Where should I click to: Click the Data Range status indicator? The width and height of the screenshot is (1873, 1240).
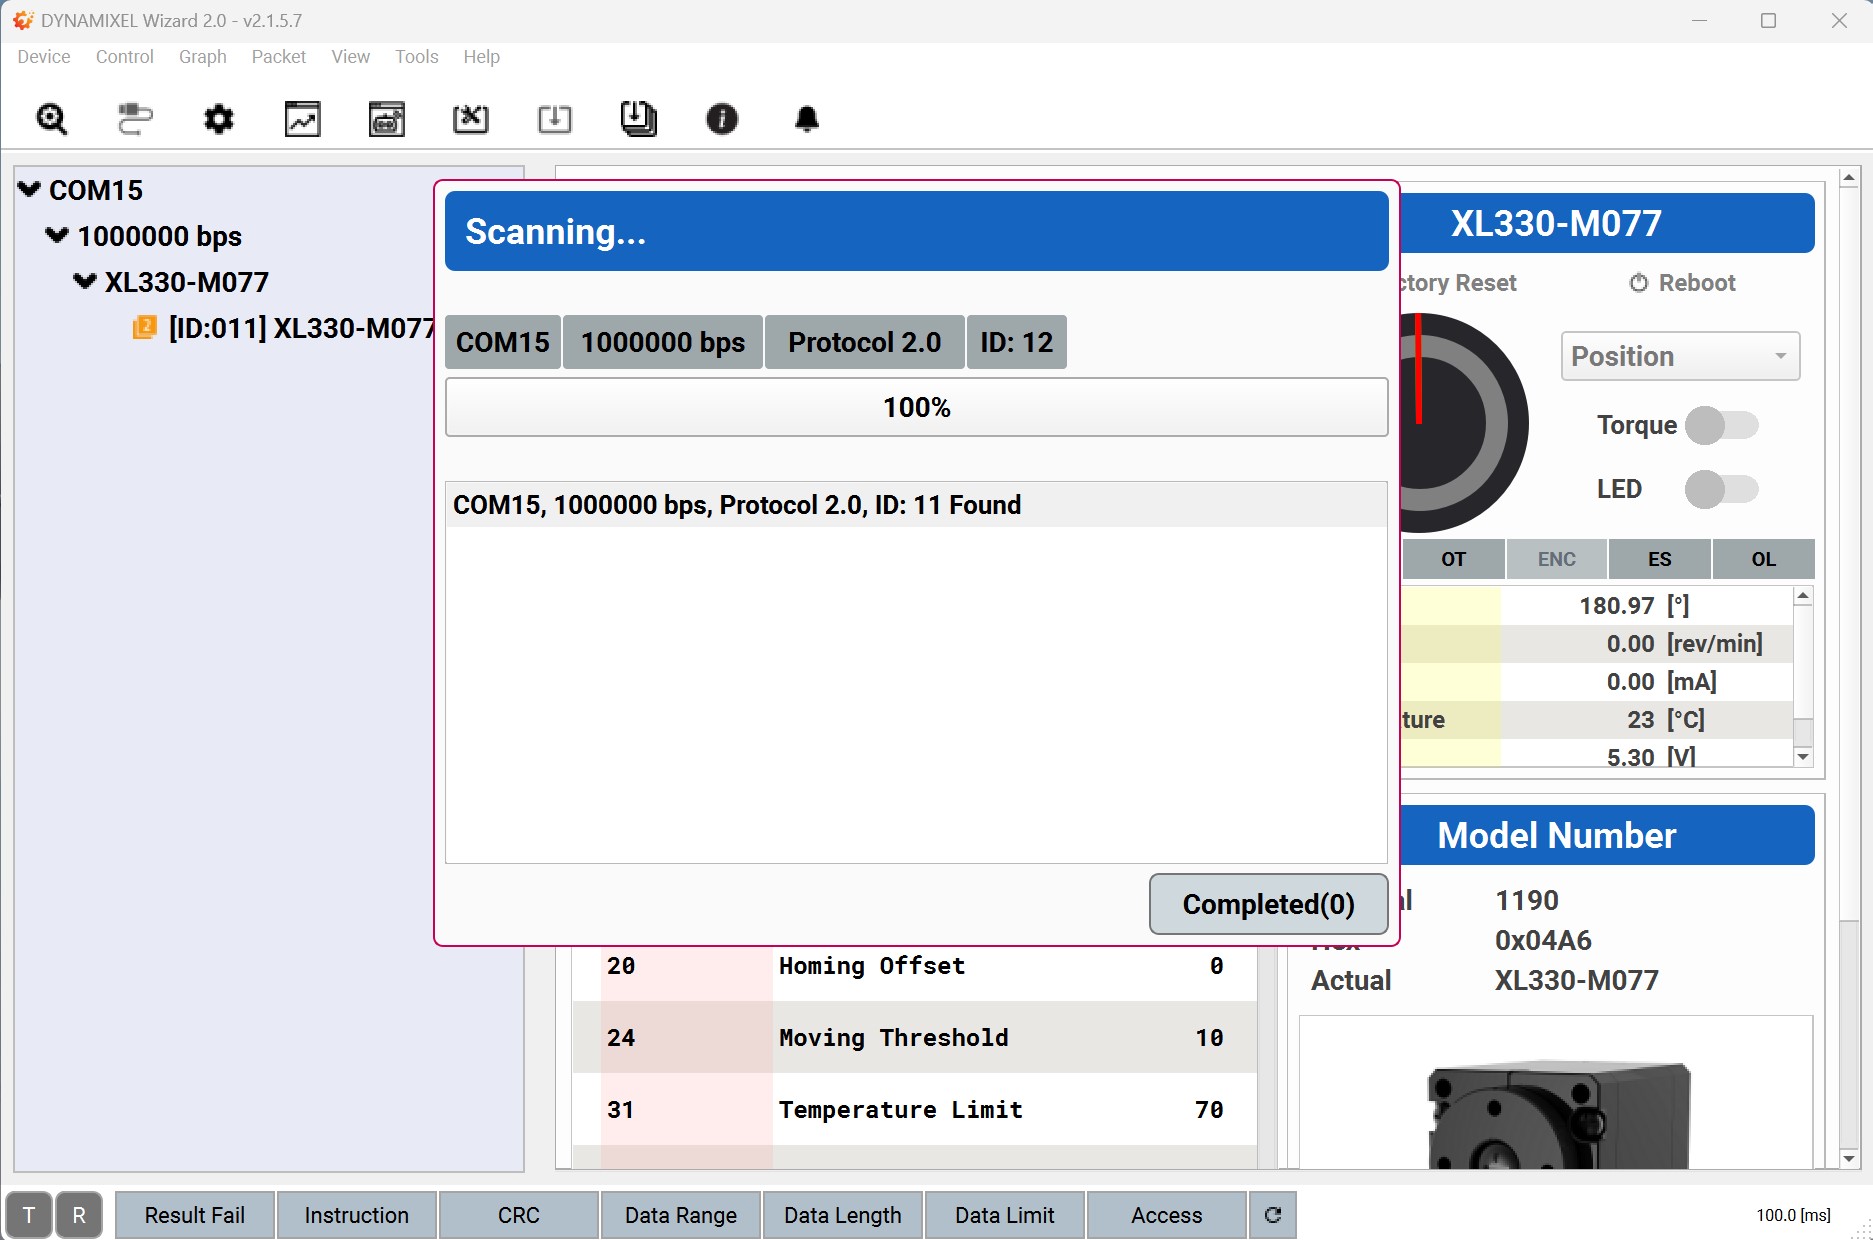pyautogui.click(x=681, y=1215)
